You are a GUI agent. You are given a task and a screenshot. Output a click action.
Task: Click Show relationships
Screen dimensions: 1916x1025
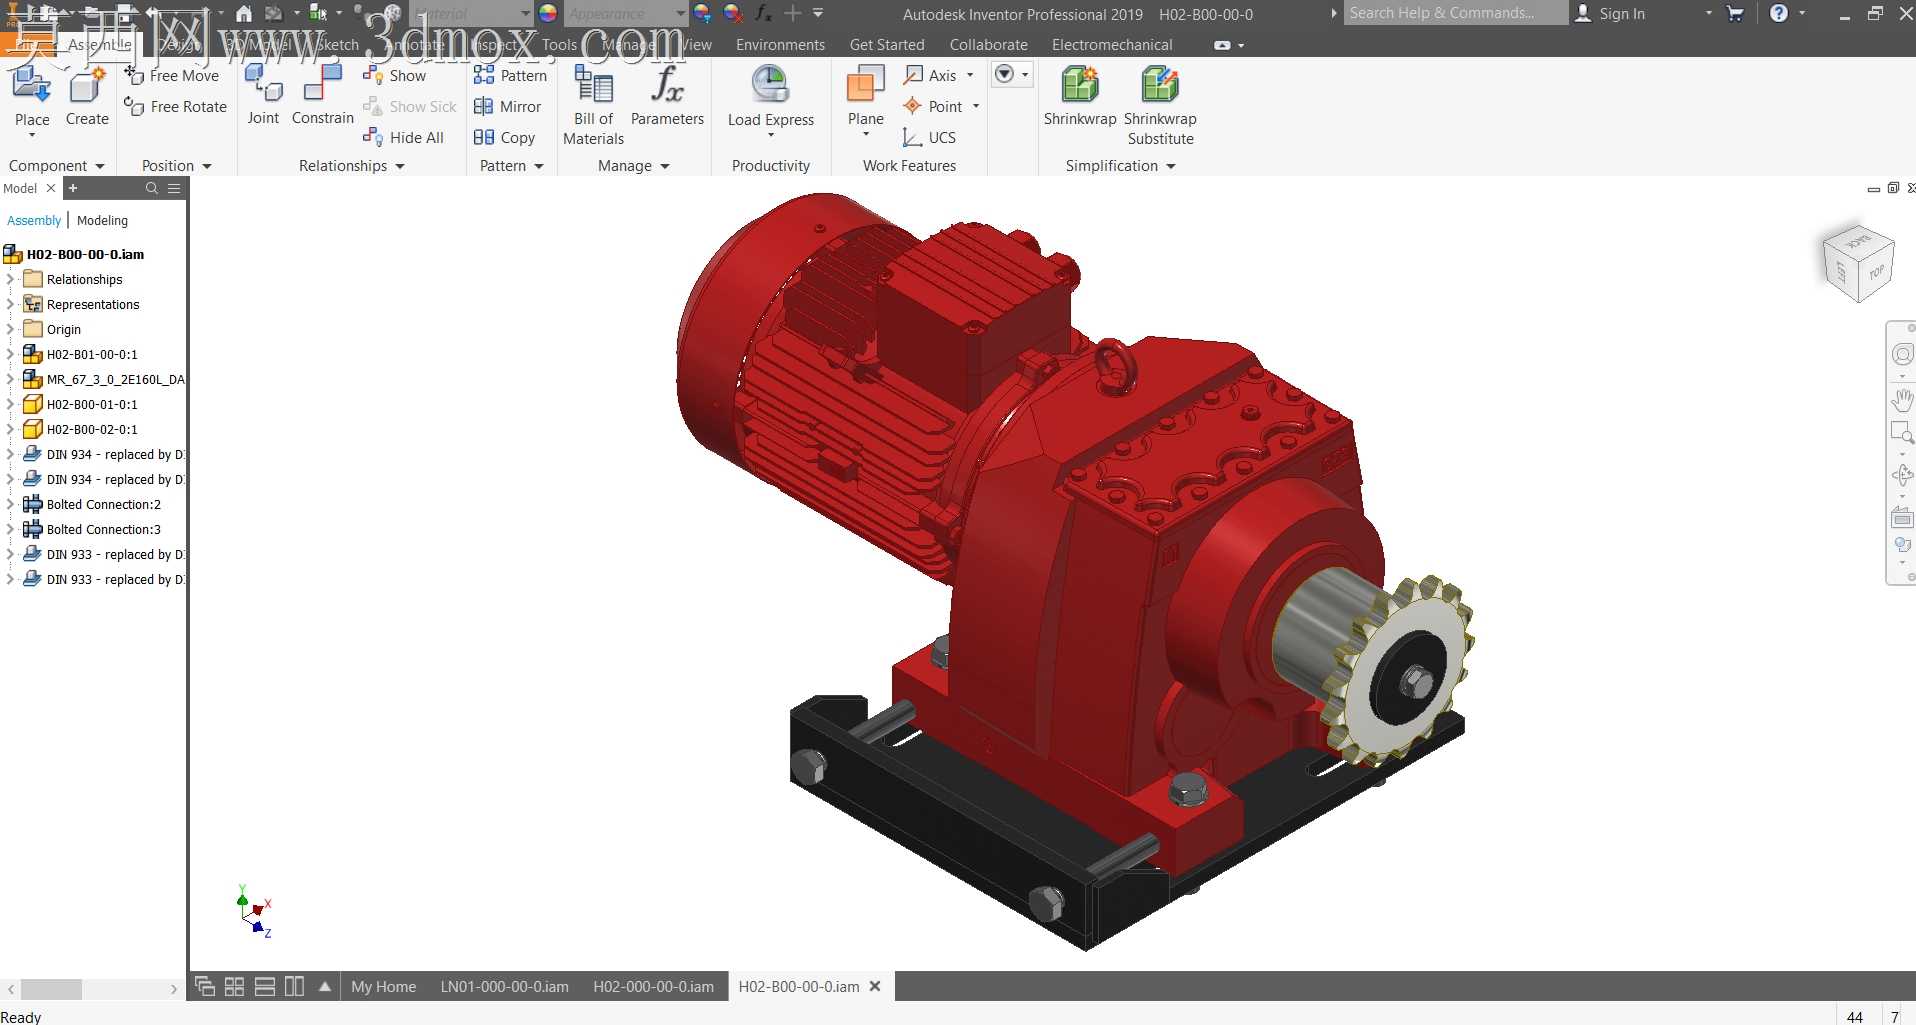[395, 76]
